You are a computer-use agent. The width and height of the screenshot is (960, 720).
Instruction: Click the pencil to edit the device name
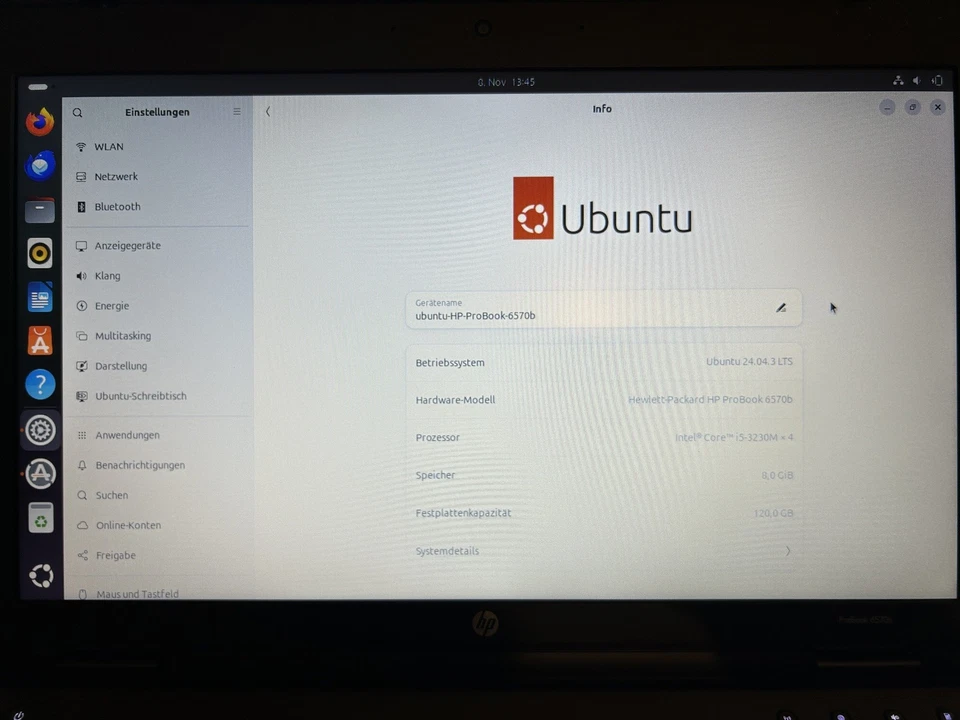pos(781,307)
